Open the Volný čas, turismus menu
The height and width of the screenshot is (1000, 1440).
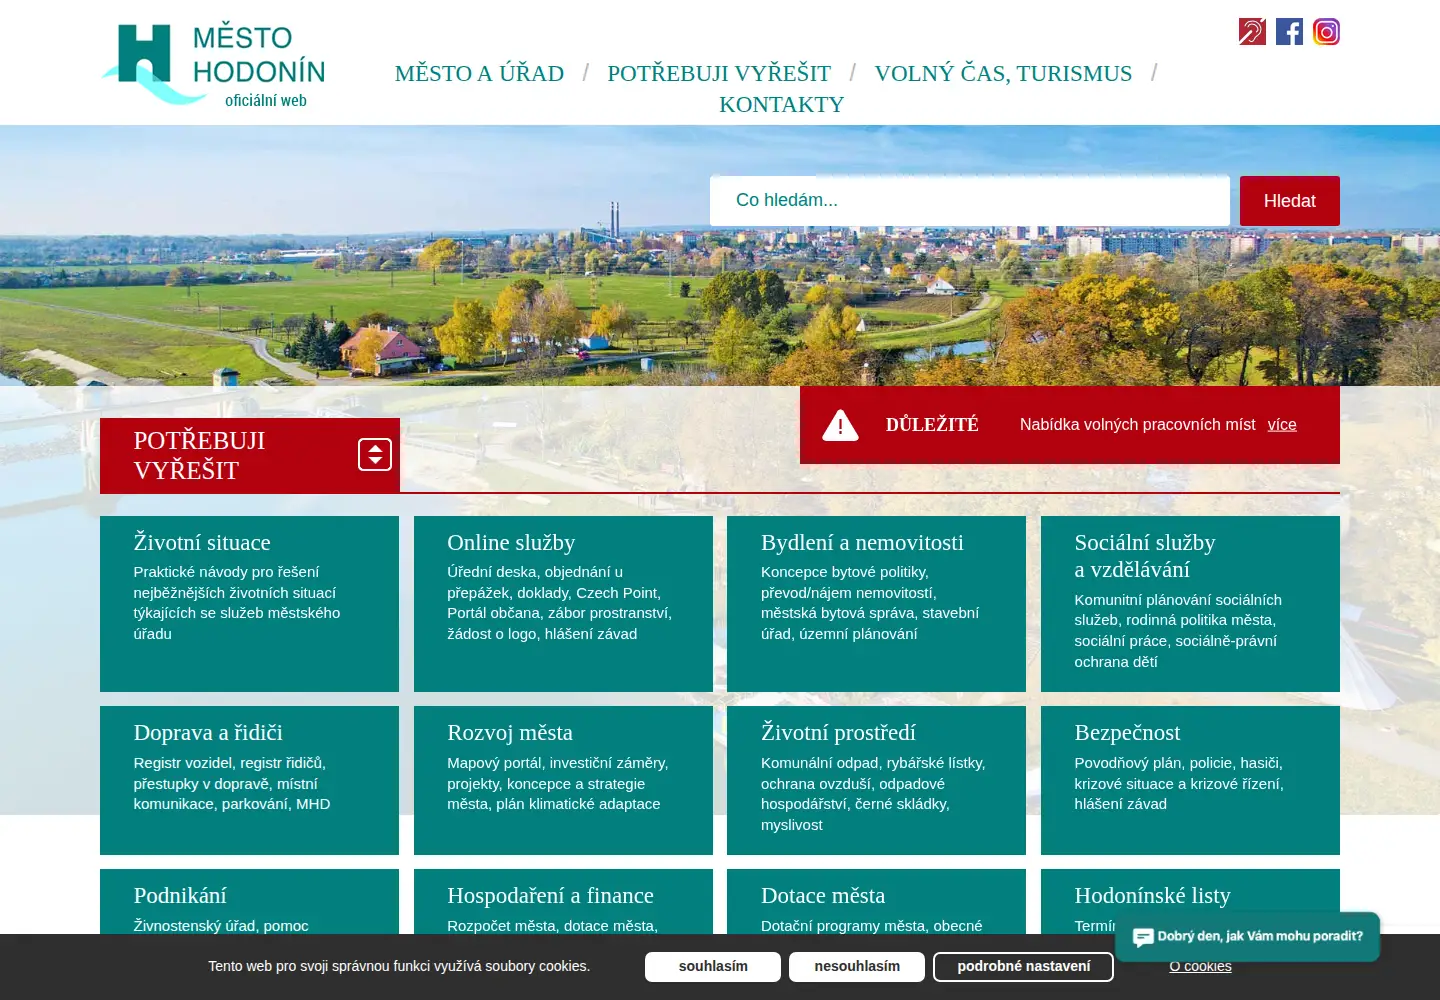pos(1003,73)
